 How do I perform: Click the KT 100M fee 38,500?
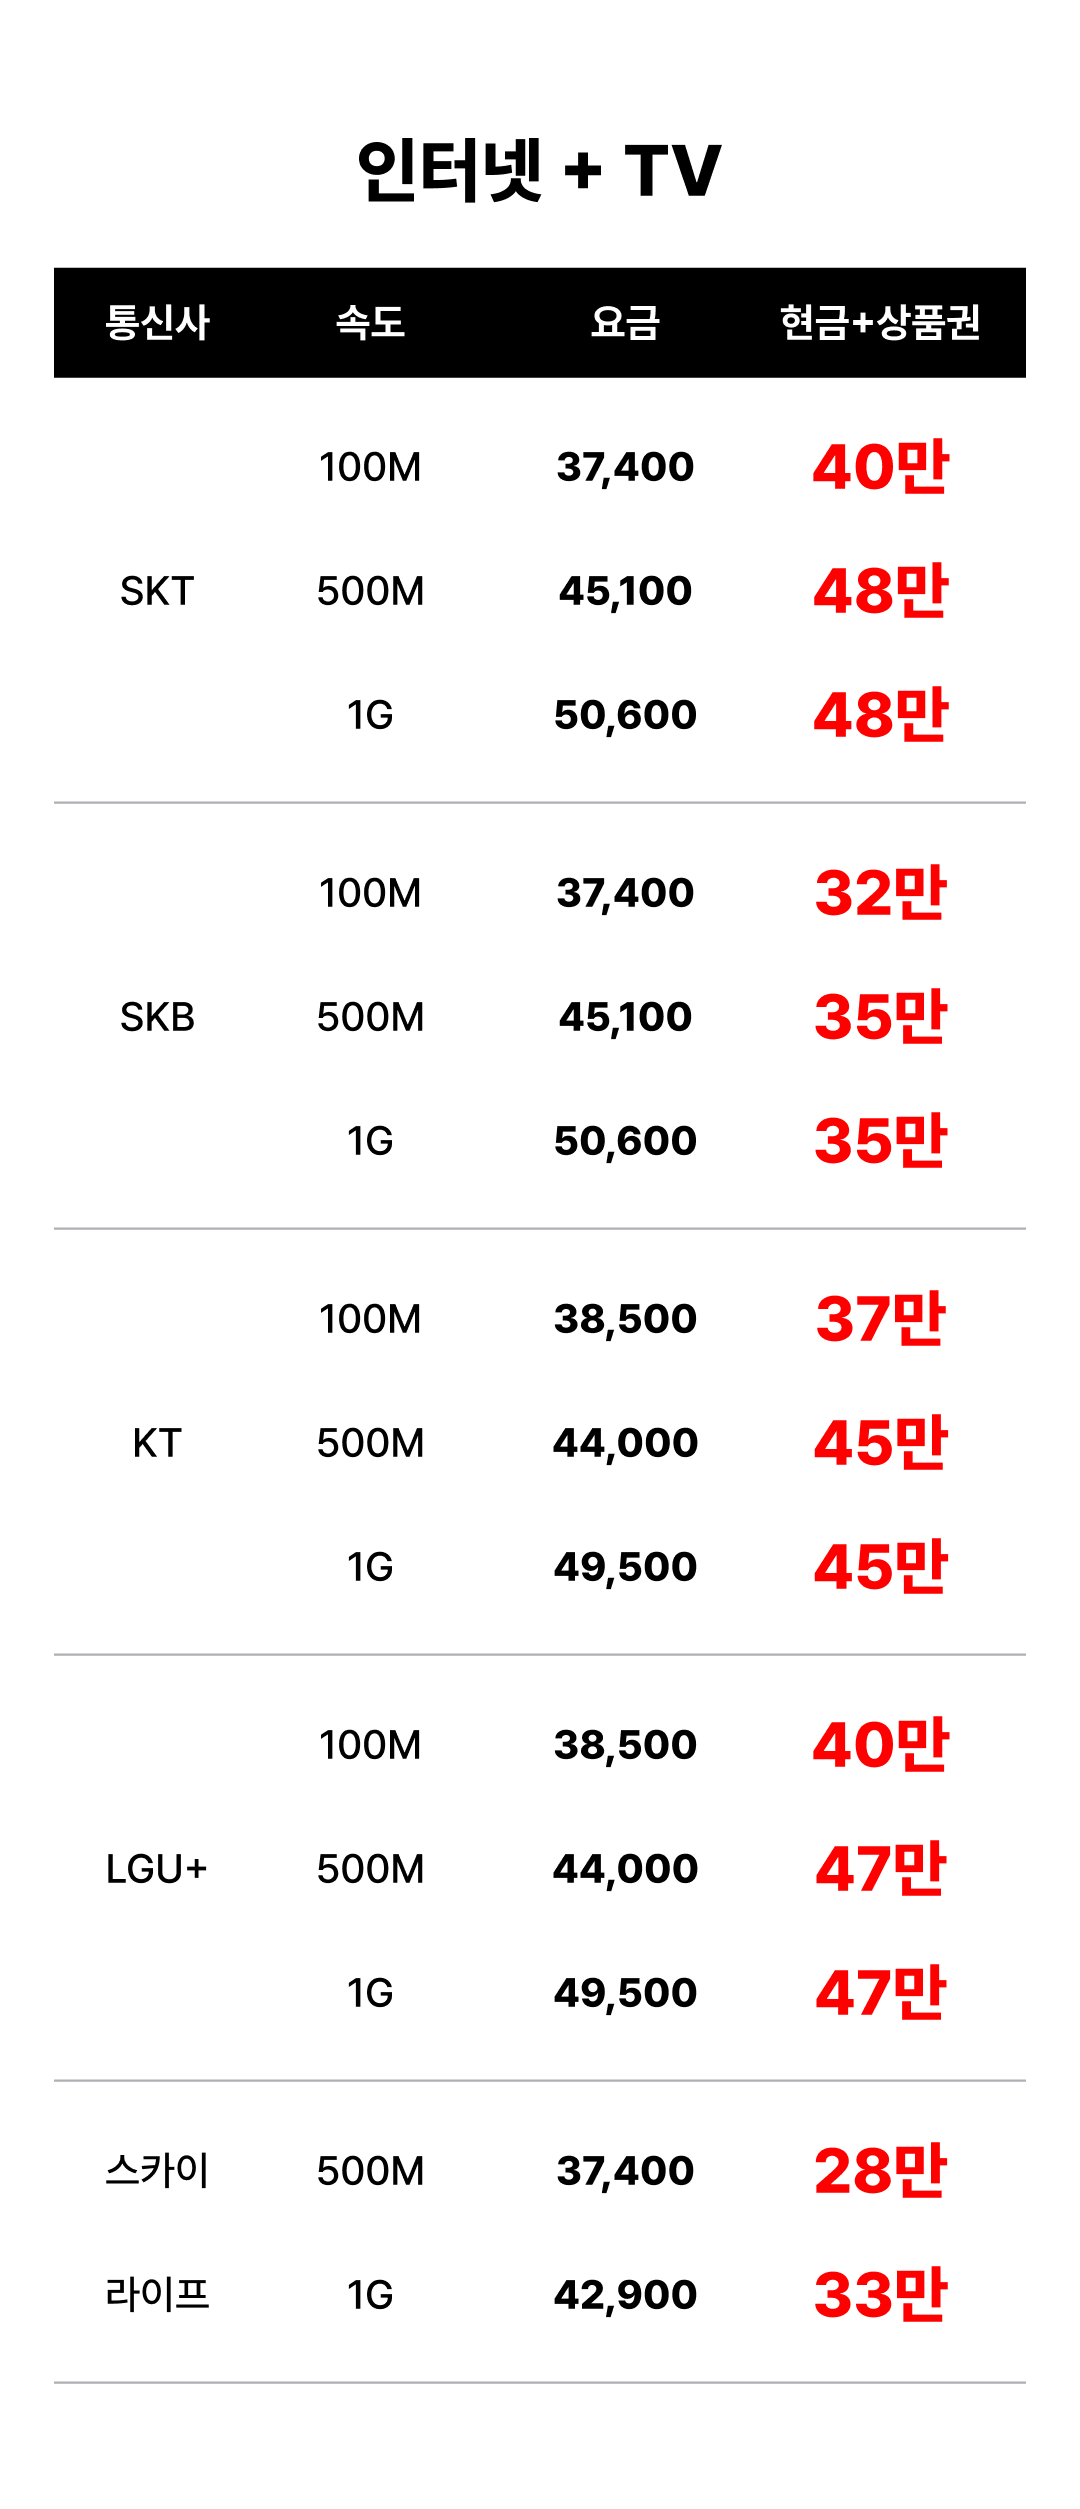pyautogui.click(x=625, y=1319)
